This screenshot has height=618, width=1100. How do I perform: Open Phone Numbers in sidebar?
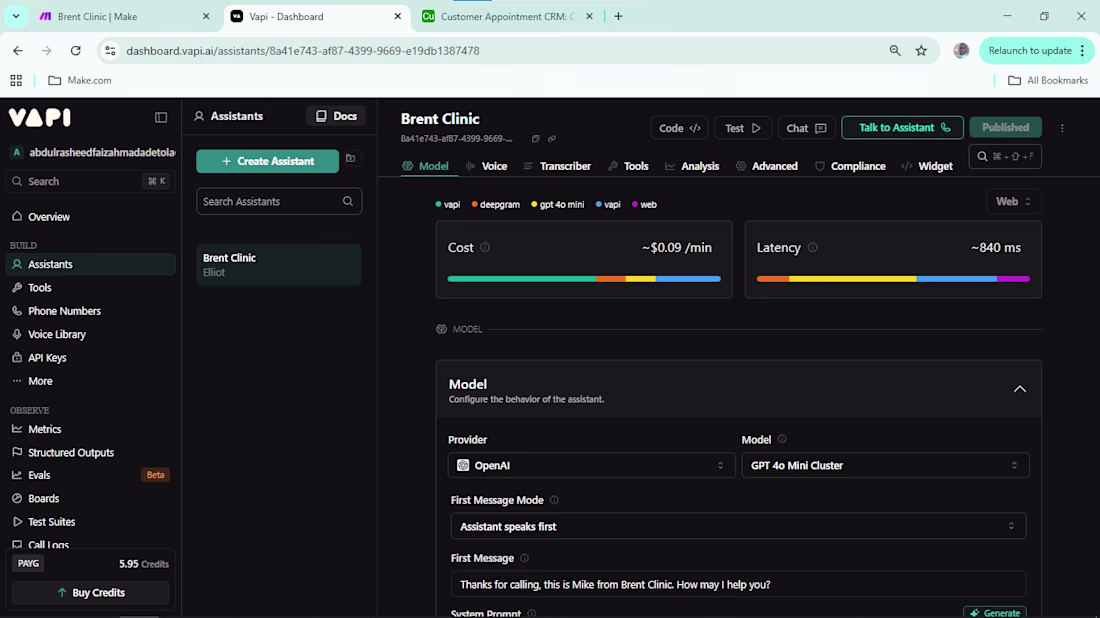click(x=90, y=311)
